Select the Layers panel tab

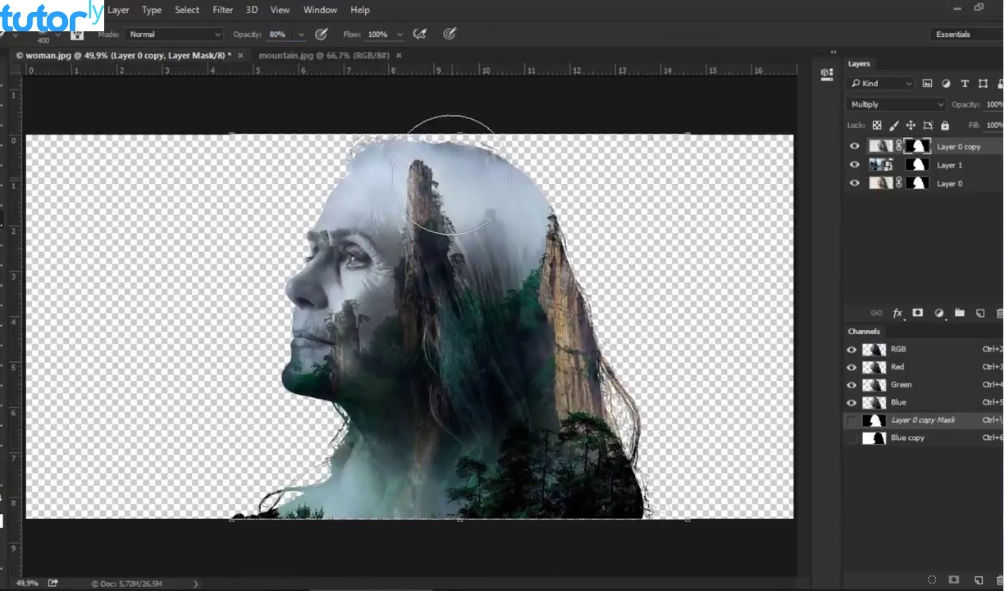[x=859, y=64]
